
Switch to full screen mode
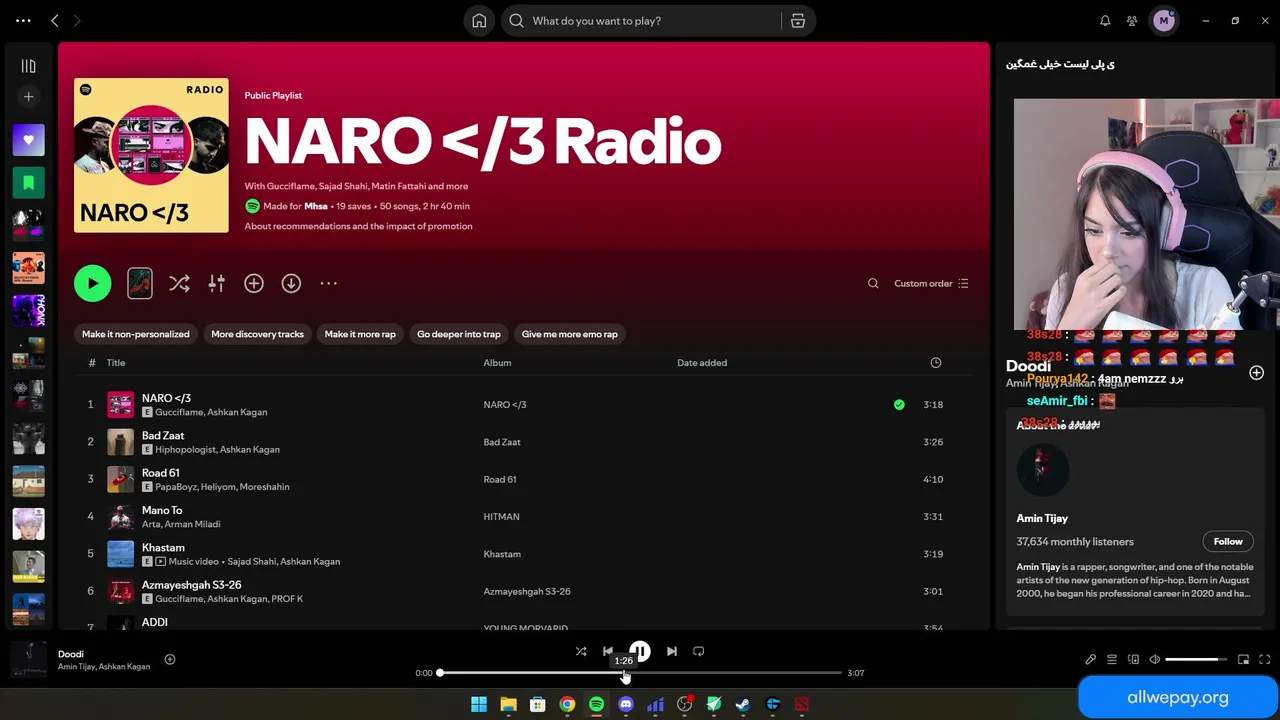pyautogui.click(x=1265, y=659)
